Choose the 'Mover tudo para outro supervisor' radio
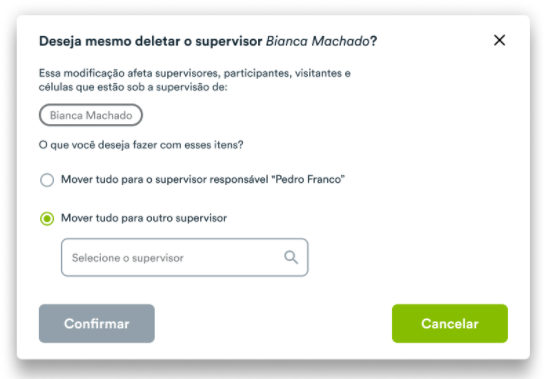 47,219
